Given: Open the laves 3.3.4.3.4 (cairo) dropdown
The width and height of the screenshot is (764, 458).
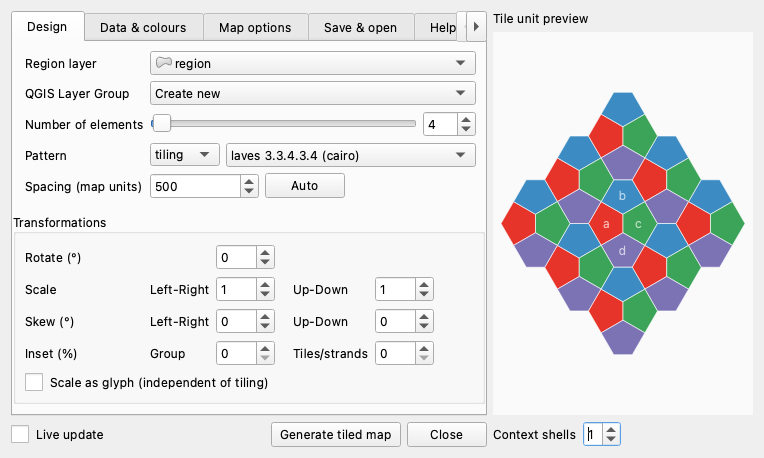Looking at the screenshot, I should pos(351,155).
